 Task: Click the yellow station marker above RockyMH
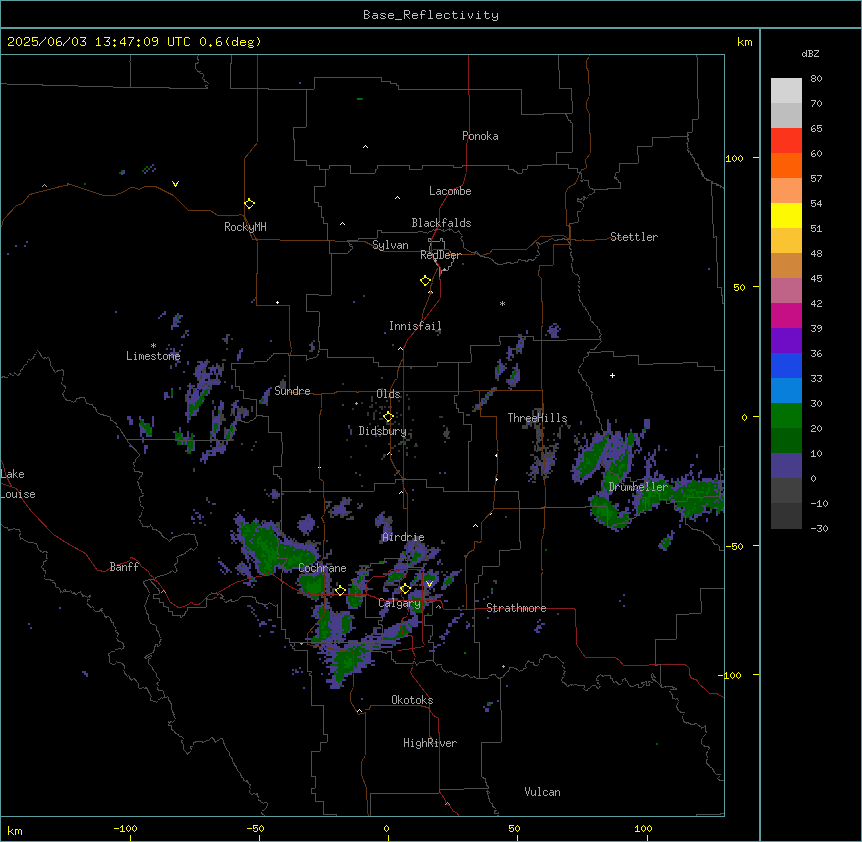(249, 203)
